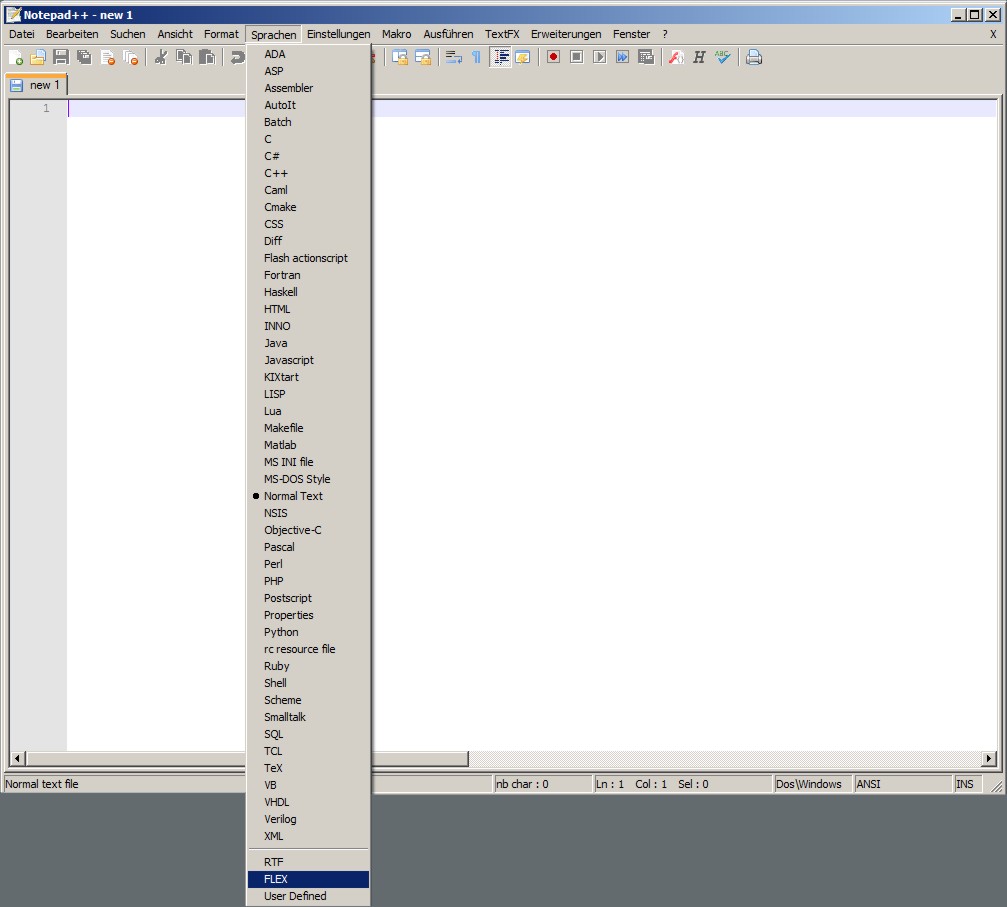The height and width of the screenshot is (907, 1007).
Task: Open the Einstellungen menu
Action: pyautogui.click(x=338, y=34)
